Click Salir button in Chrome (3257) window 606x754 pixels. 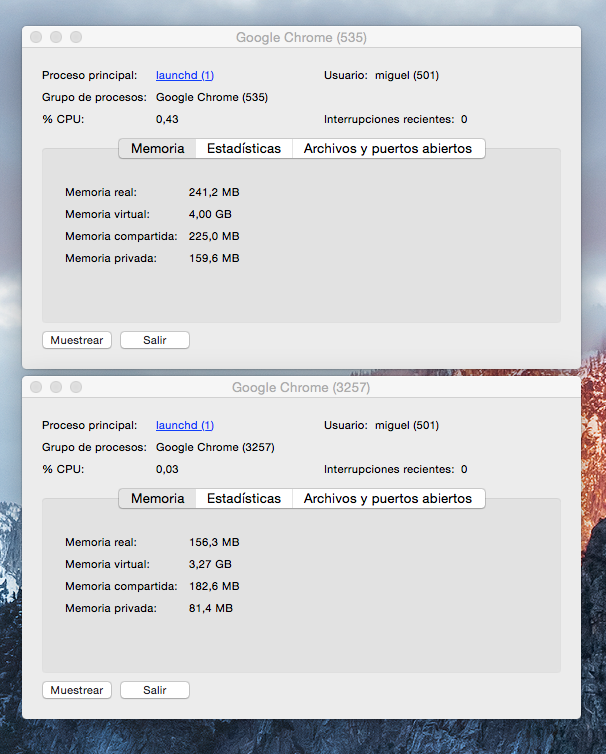155,690
